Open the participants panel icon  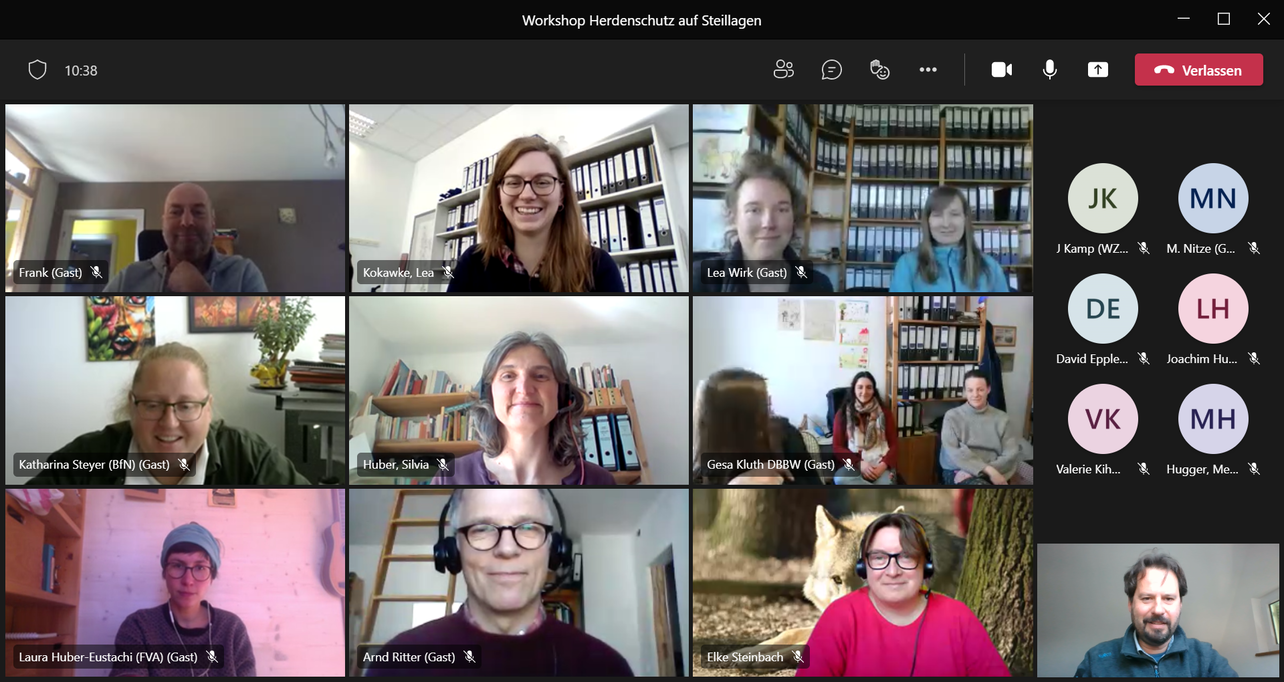[783, 70]
